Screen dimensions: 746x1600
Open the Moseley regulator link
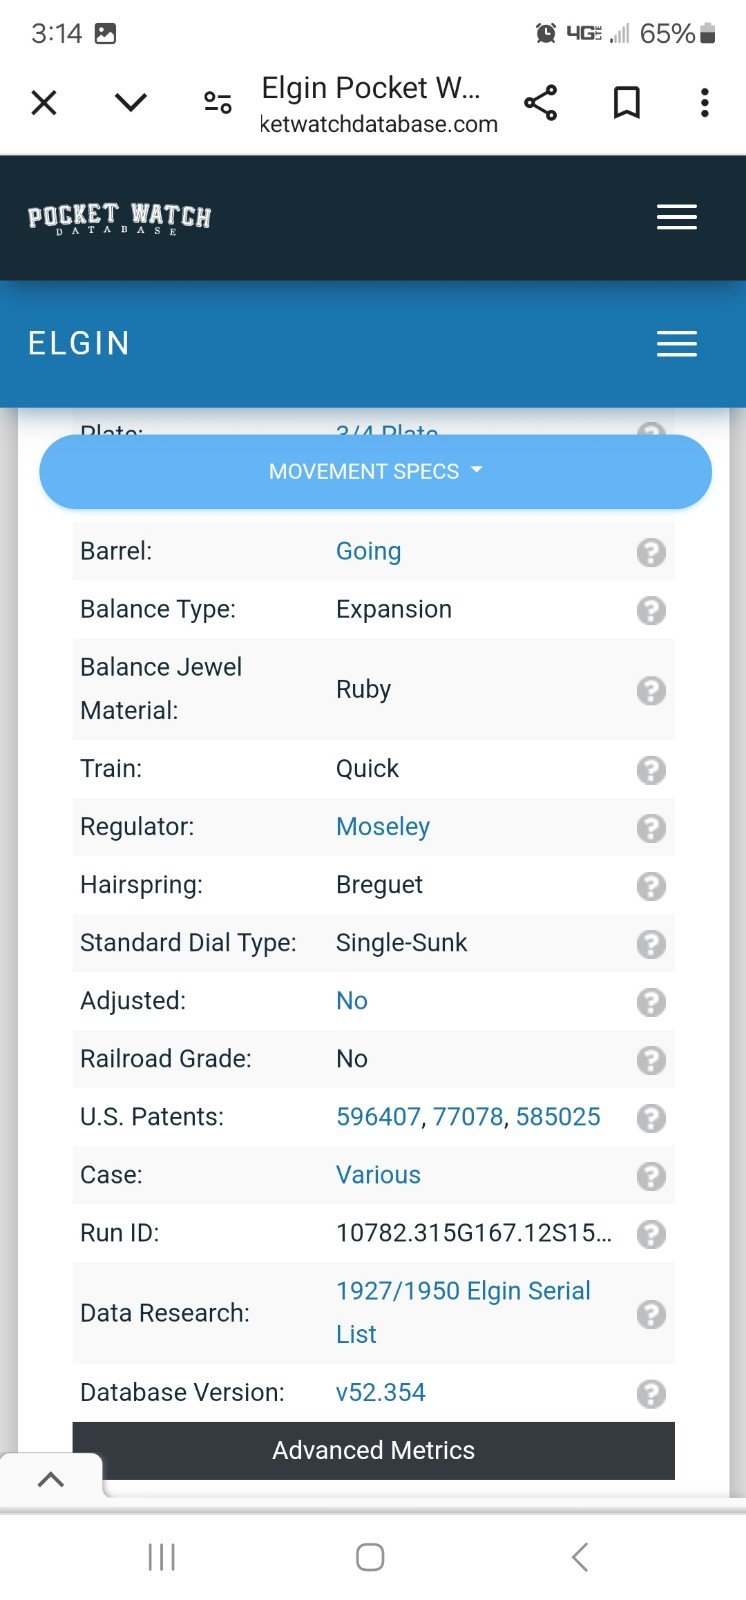pos(383,827)
